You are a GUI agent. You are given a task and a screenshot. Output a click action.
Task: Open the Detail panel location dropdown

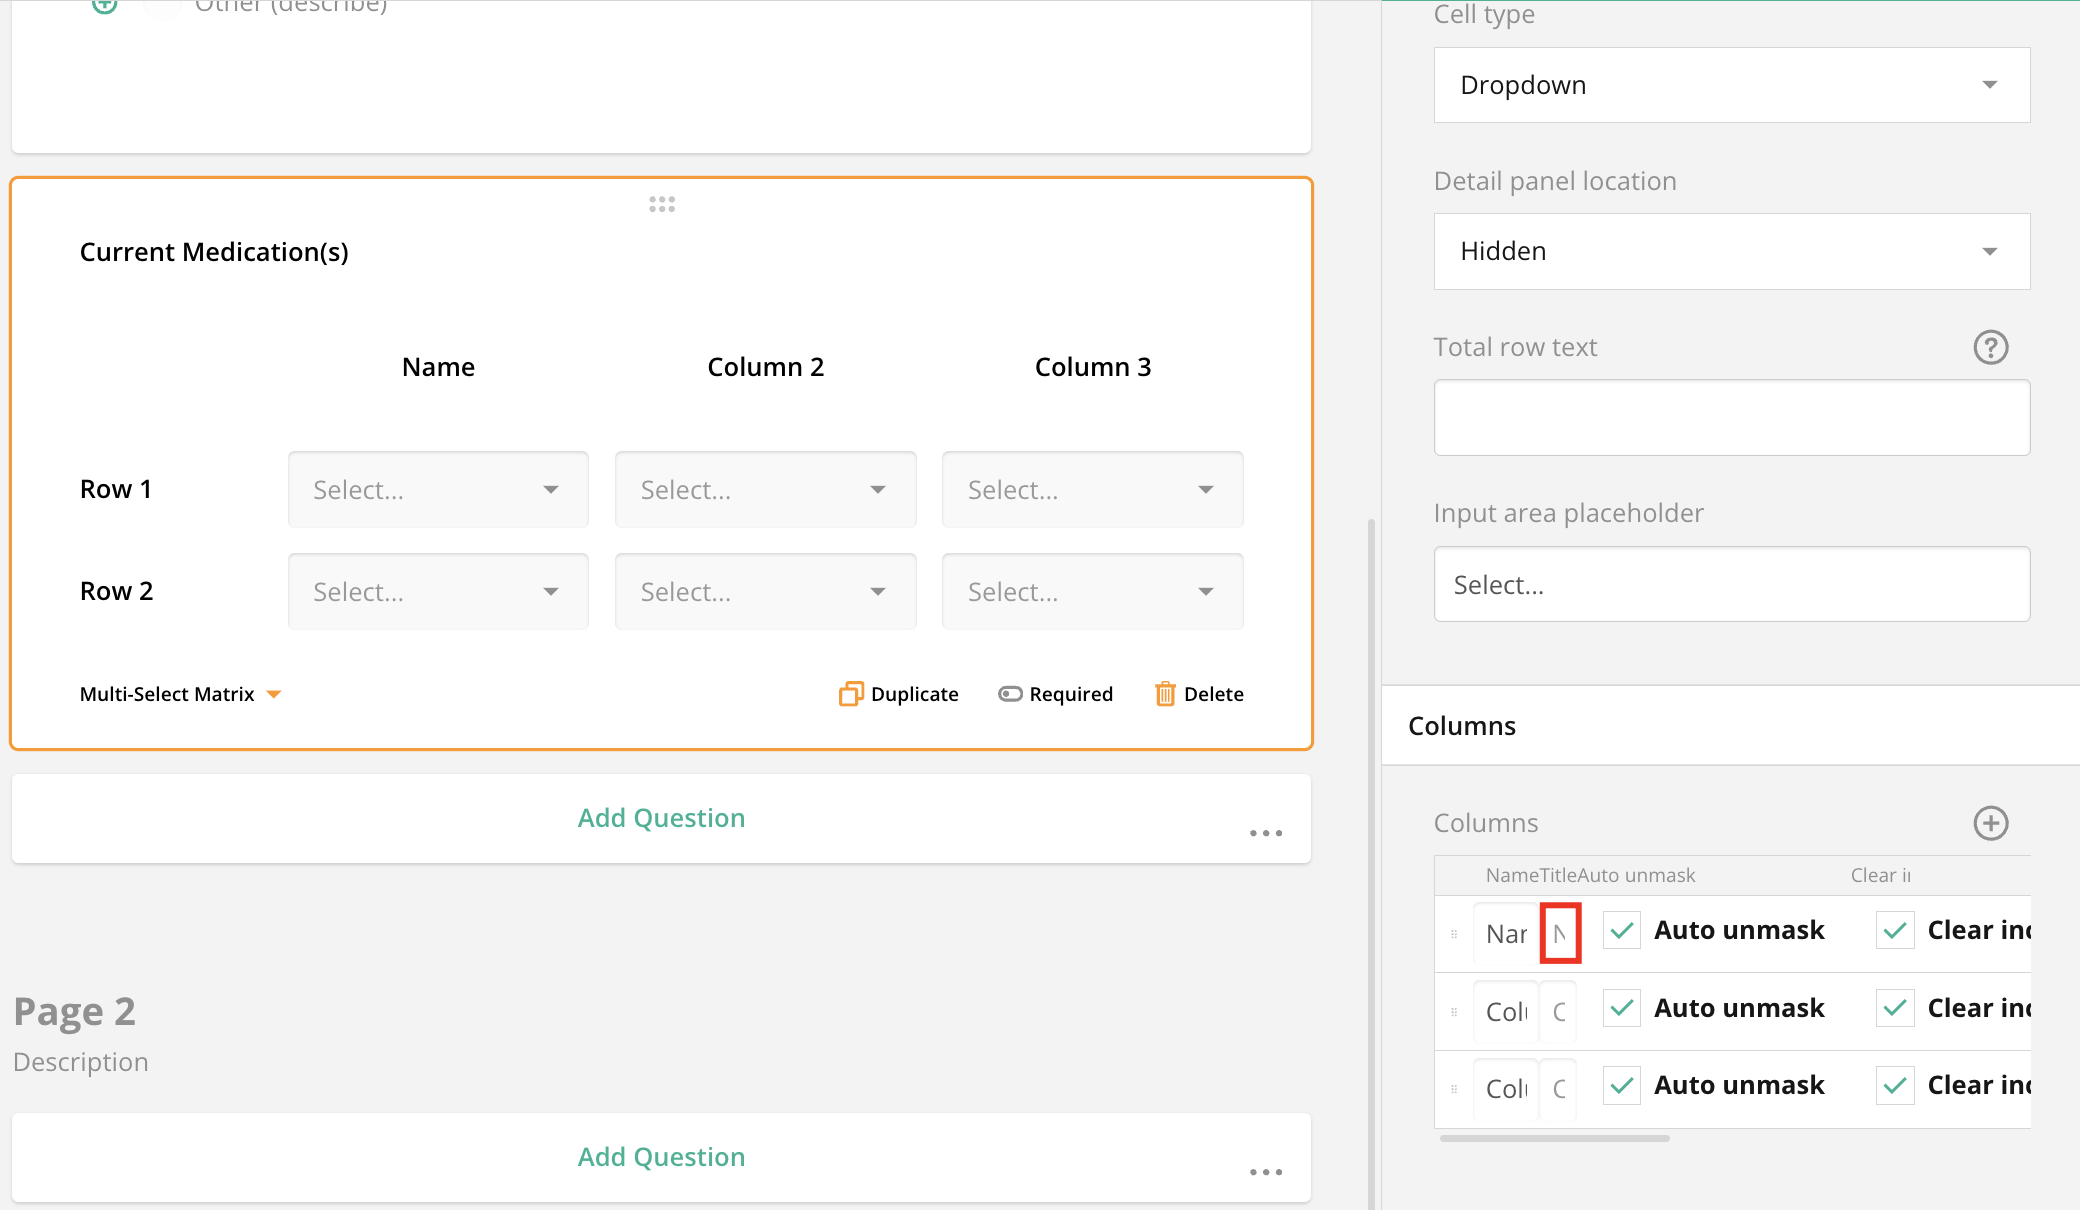(x=1731, y=251)
